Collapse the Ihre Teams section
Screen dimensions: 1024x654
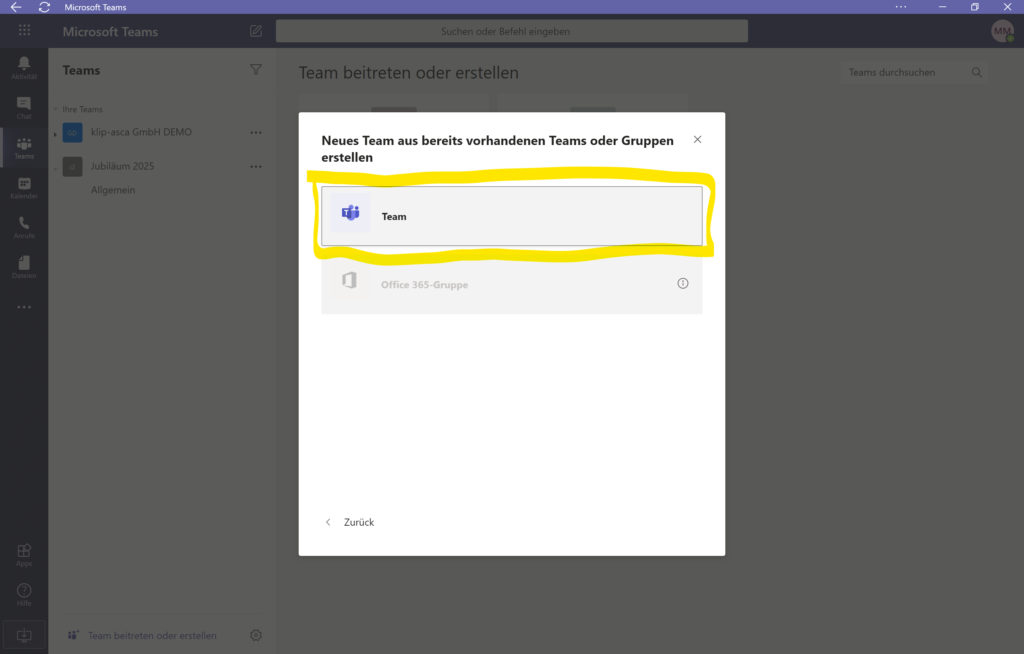pyautogui.click(x=55, y=109)
